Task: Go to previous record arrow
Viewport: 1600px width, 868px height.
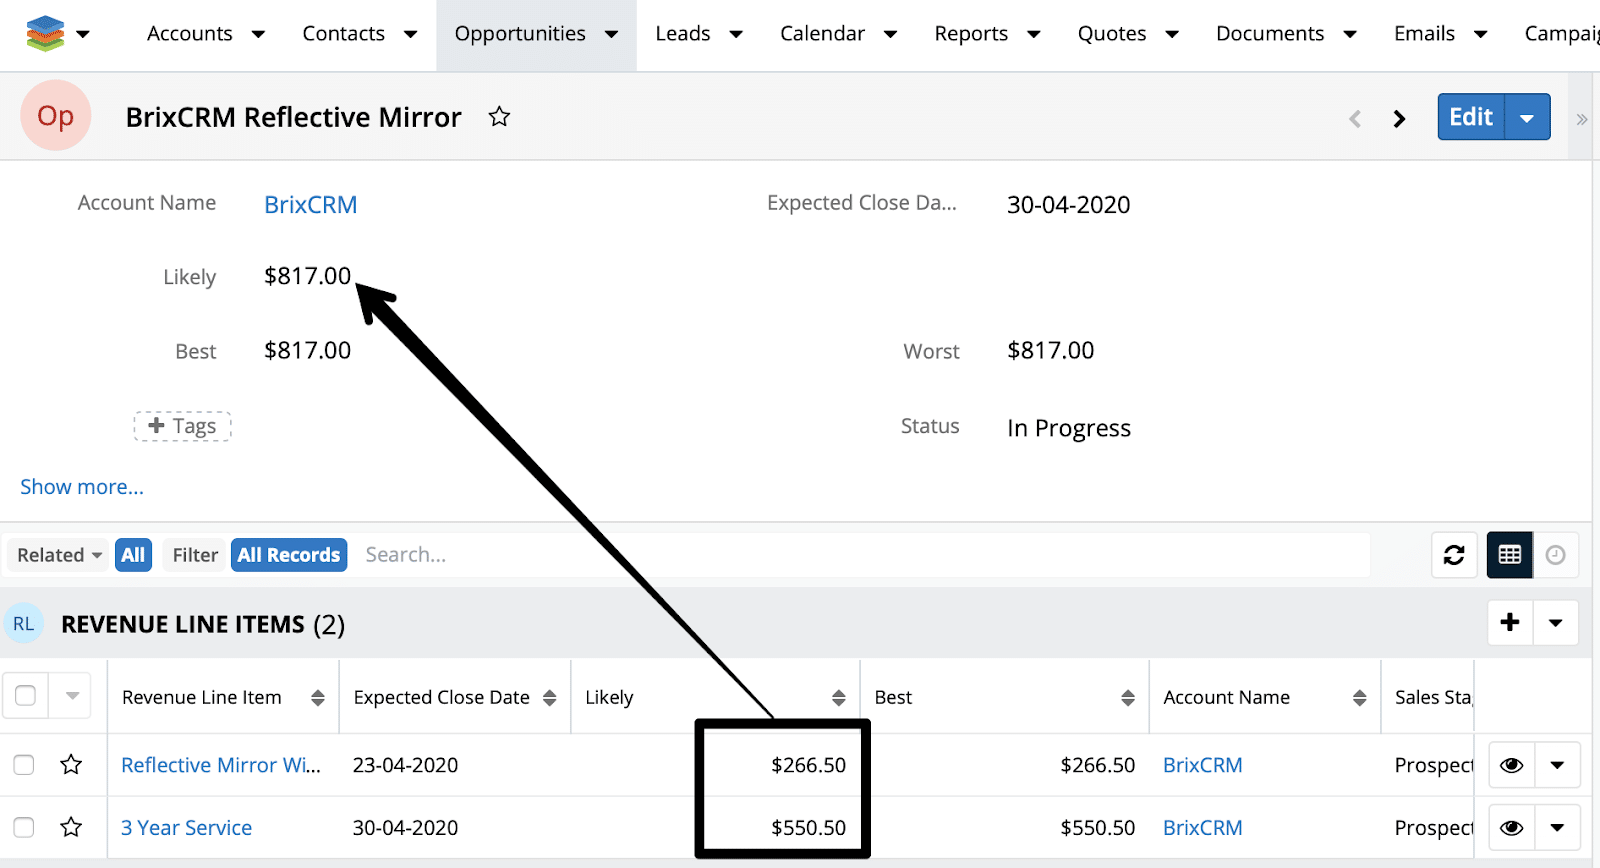Action: (1355, 119)
